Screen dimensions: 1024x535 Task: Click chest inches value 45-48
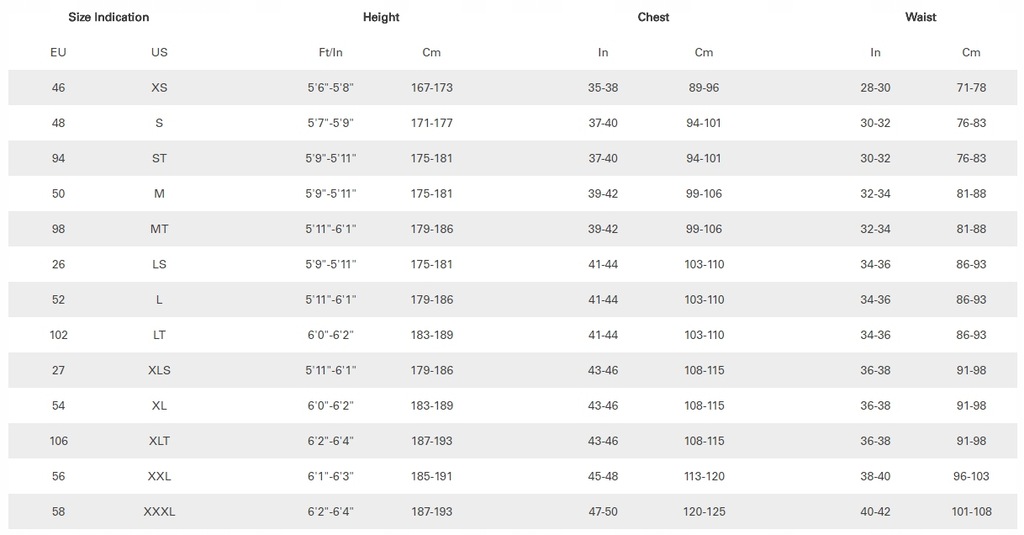(602, 476)
